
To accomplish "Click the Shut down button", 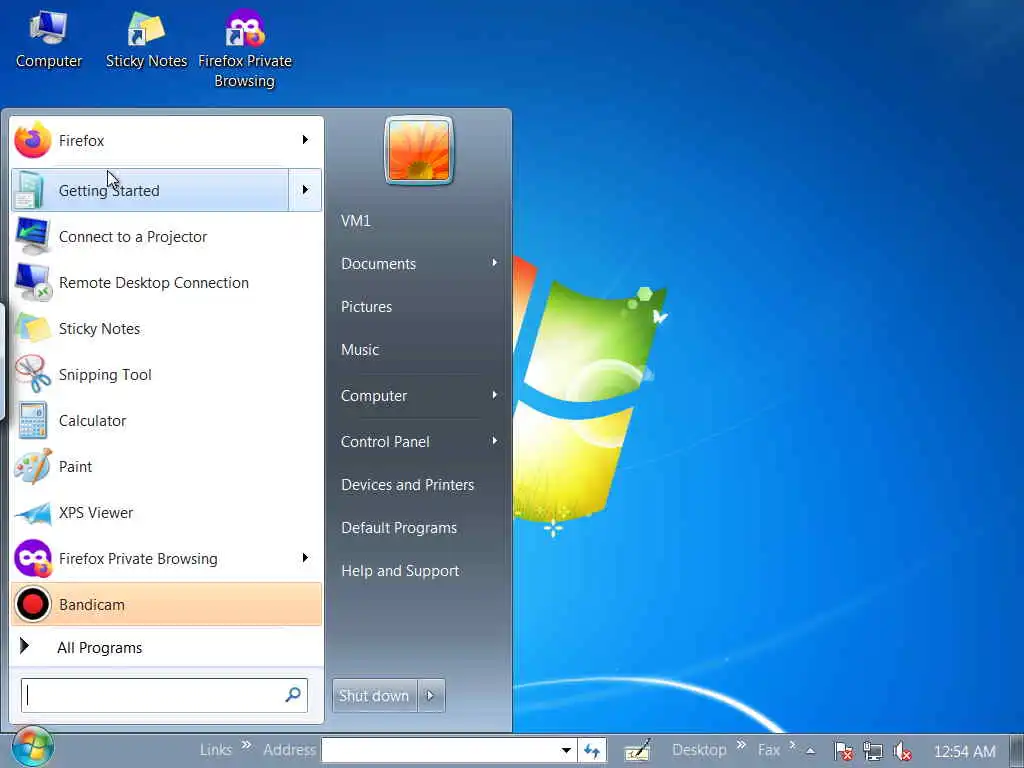I will pyautogui.click(x=375, y=696).
